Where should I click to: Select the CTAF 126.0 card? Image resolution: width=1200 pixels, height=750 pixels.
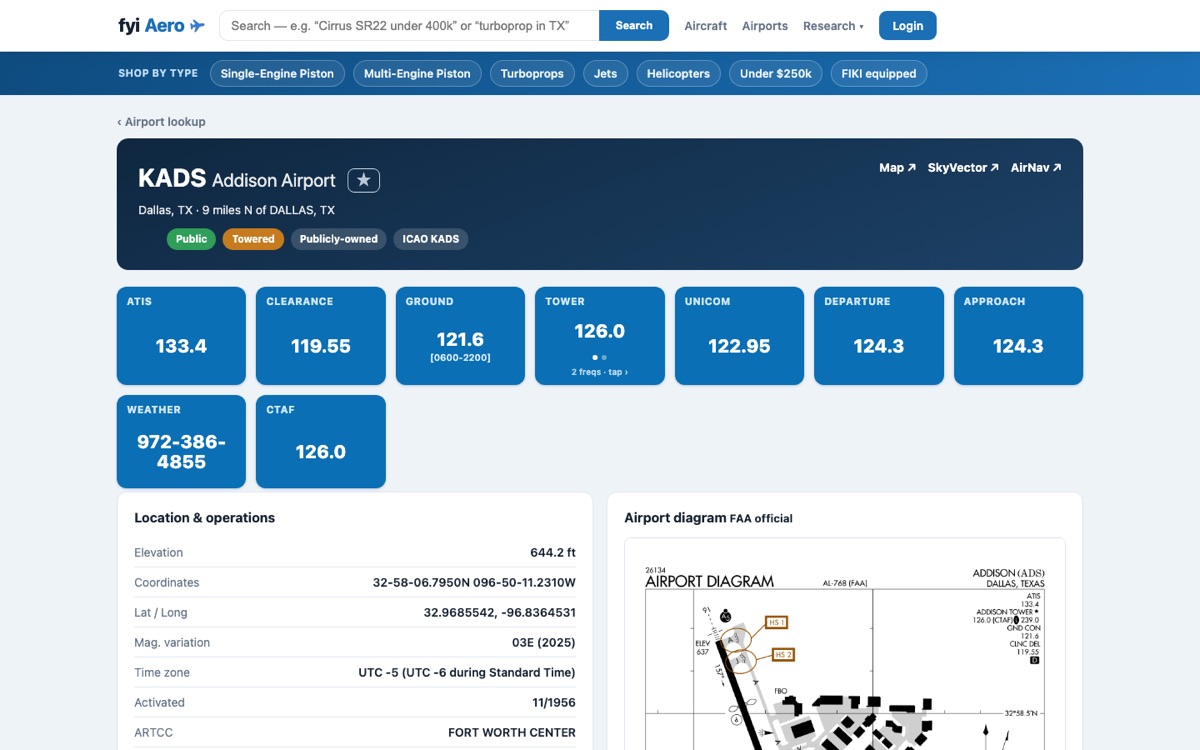321,441
